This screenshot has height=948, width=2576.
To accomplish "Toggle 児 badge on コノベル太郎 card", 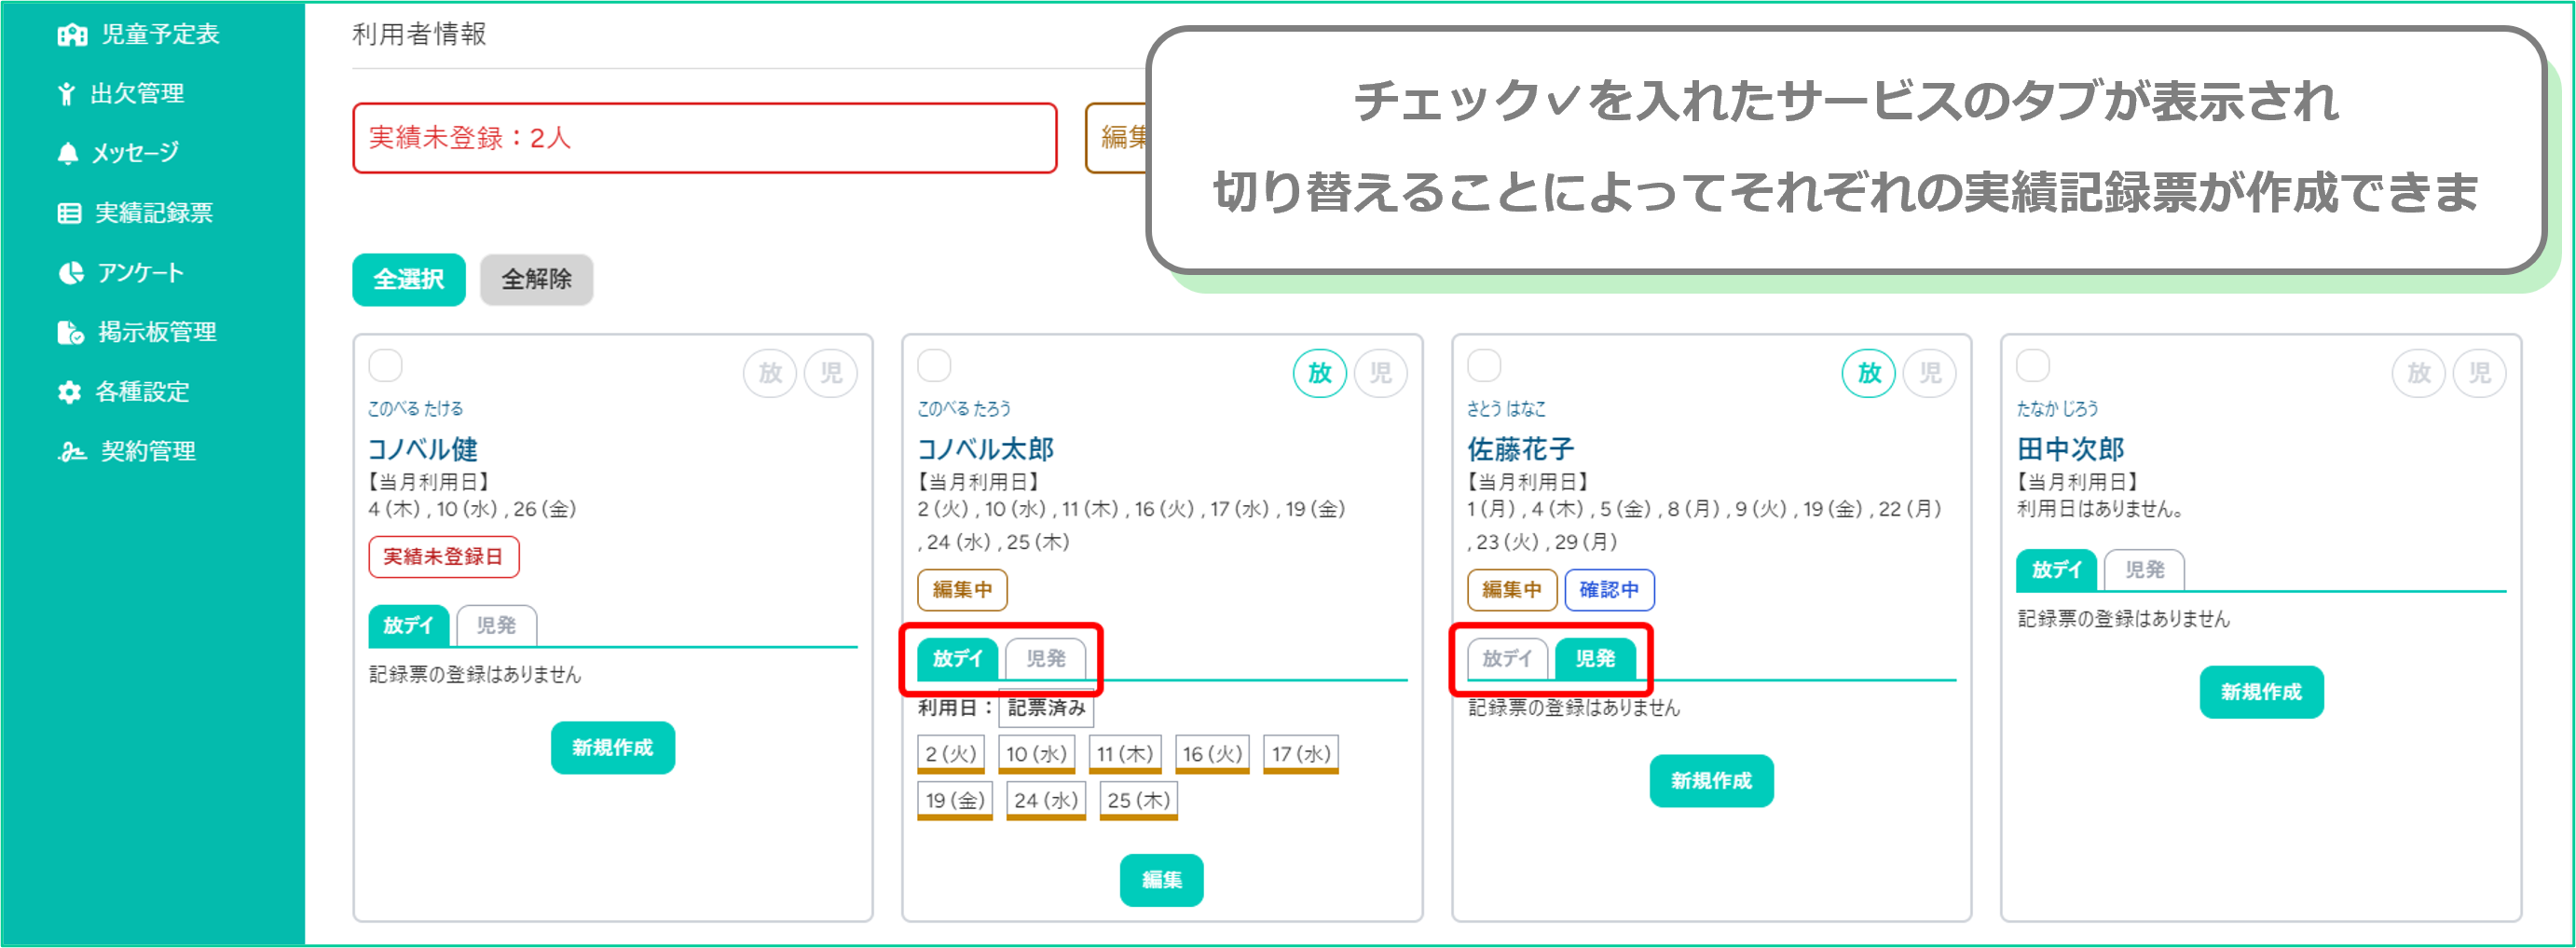I will coord(1380,373).
